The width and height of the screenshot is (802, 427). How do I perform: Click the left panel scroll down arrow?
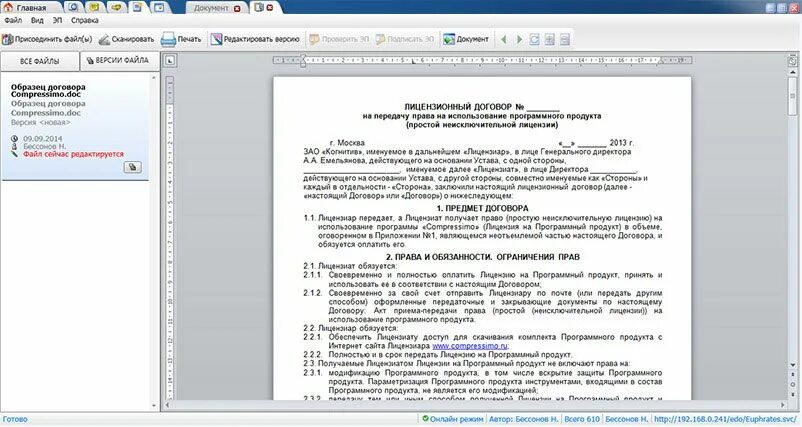(154, 406)
